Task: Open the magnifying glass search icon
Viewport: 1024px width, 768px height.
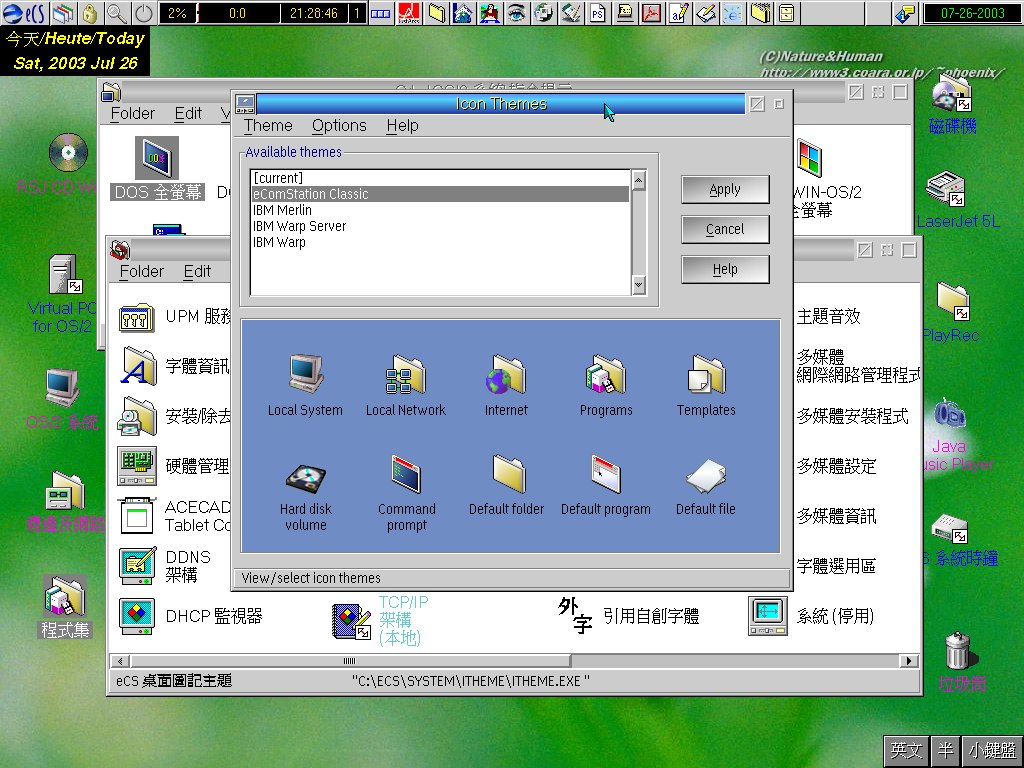Action: tap(116, 13)
